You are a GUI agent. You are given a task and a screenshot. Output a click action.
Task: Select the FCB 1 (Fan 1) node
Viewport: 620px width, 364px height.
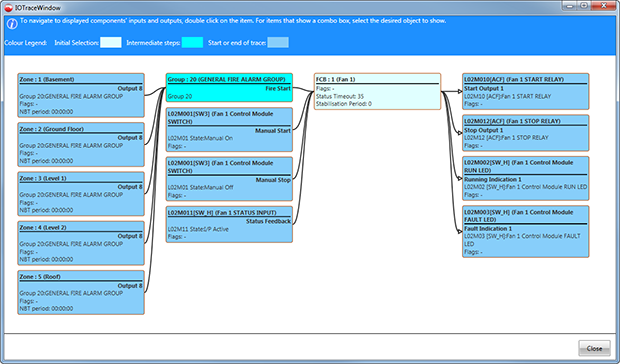378,91
